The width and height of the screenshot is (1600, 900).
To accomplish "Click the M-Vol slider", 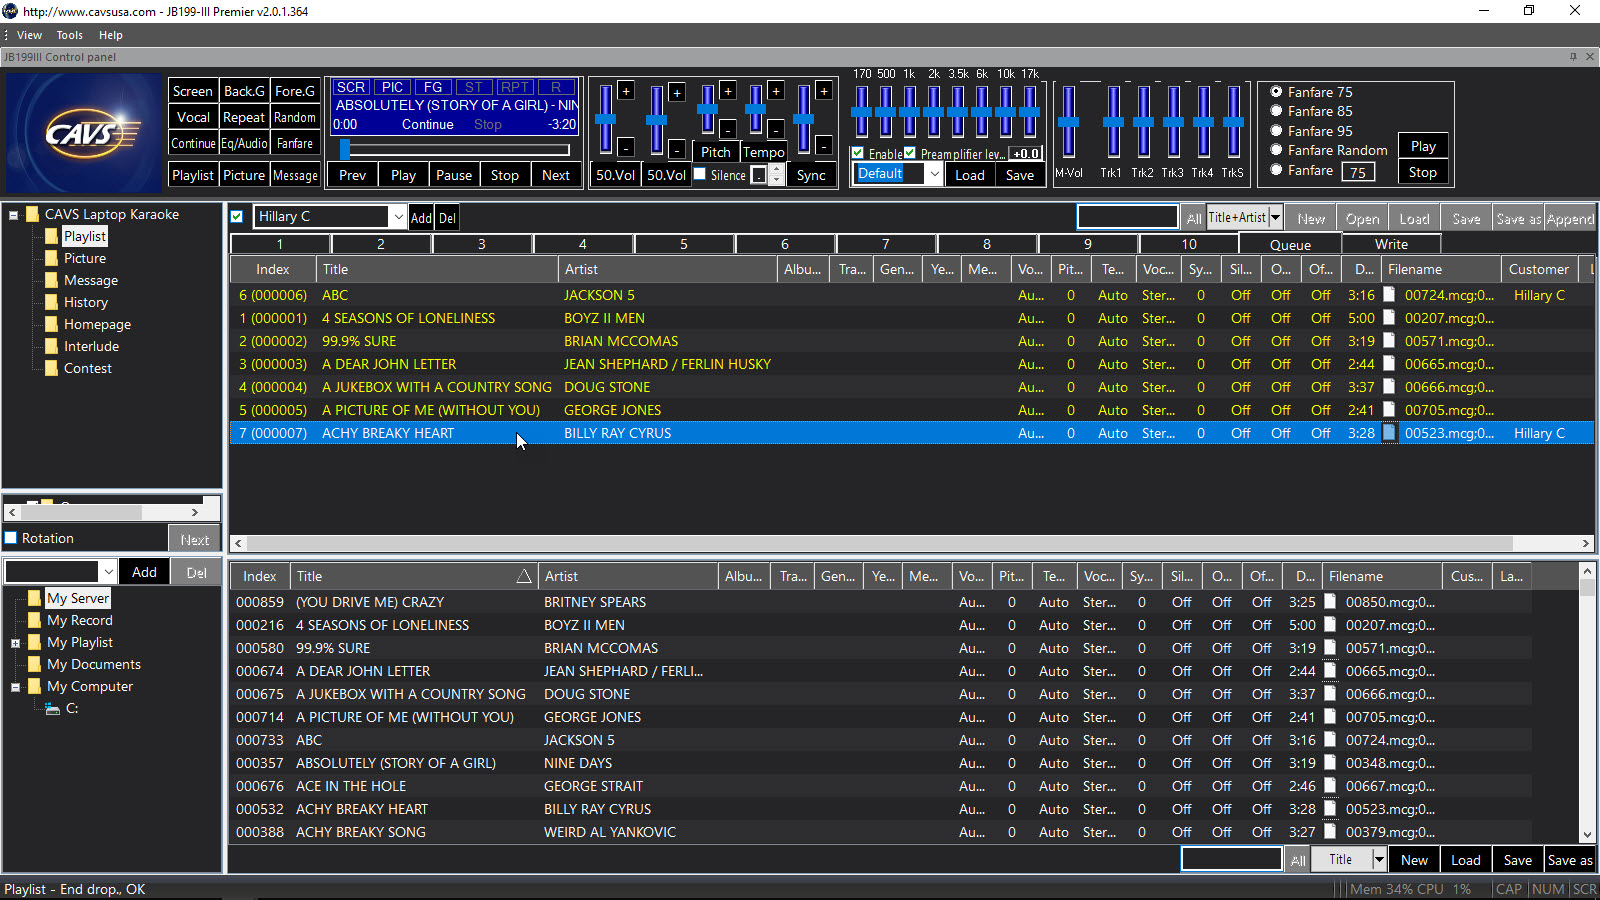I will coord(1068,122).
